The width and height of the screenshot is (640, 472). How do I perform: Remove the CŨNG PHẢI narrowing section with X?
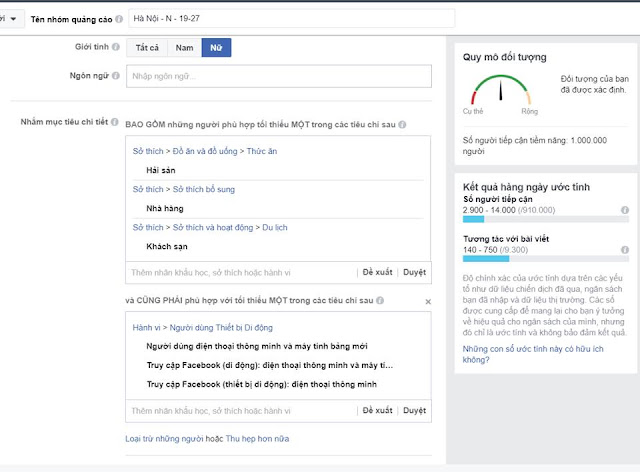pyautogui.click(x=428, y=302)
